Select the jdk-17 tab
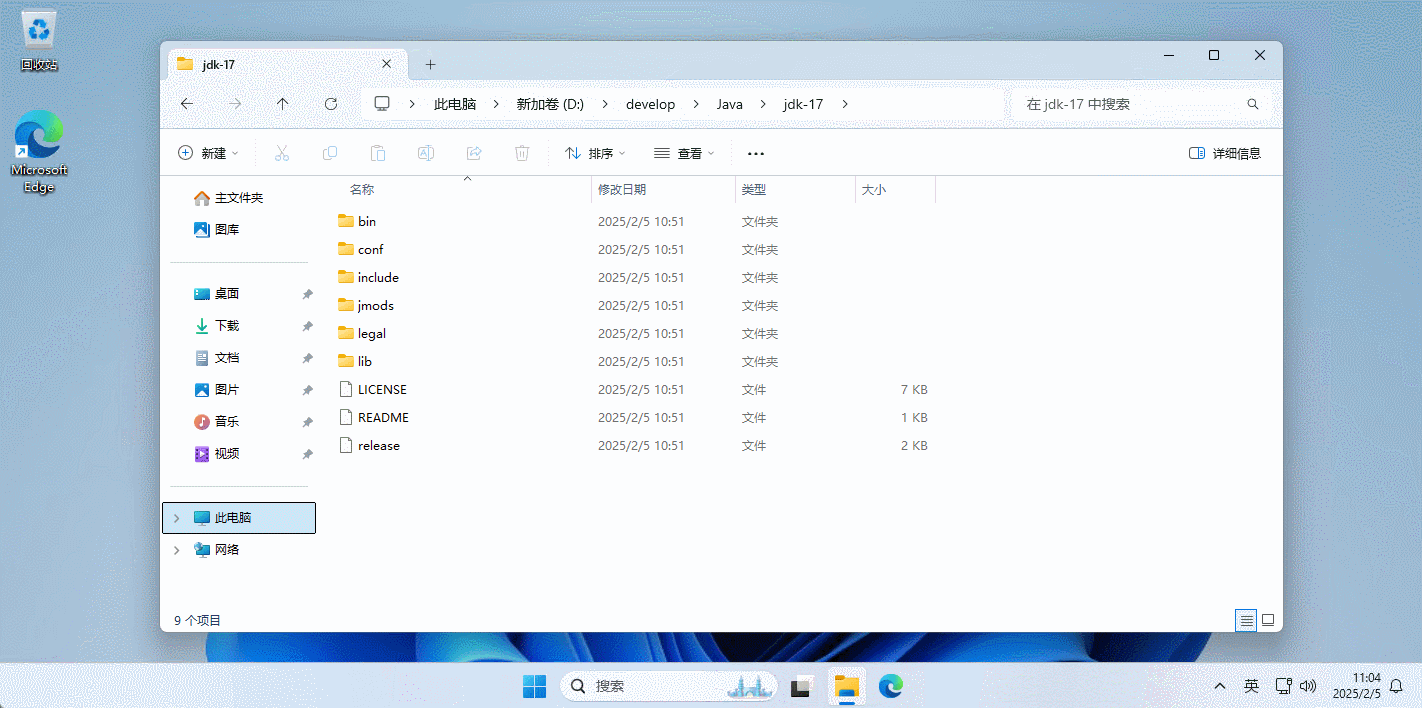The height and width of the screenshot is (708, 1422). (x=270, y=64)
